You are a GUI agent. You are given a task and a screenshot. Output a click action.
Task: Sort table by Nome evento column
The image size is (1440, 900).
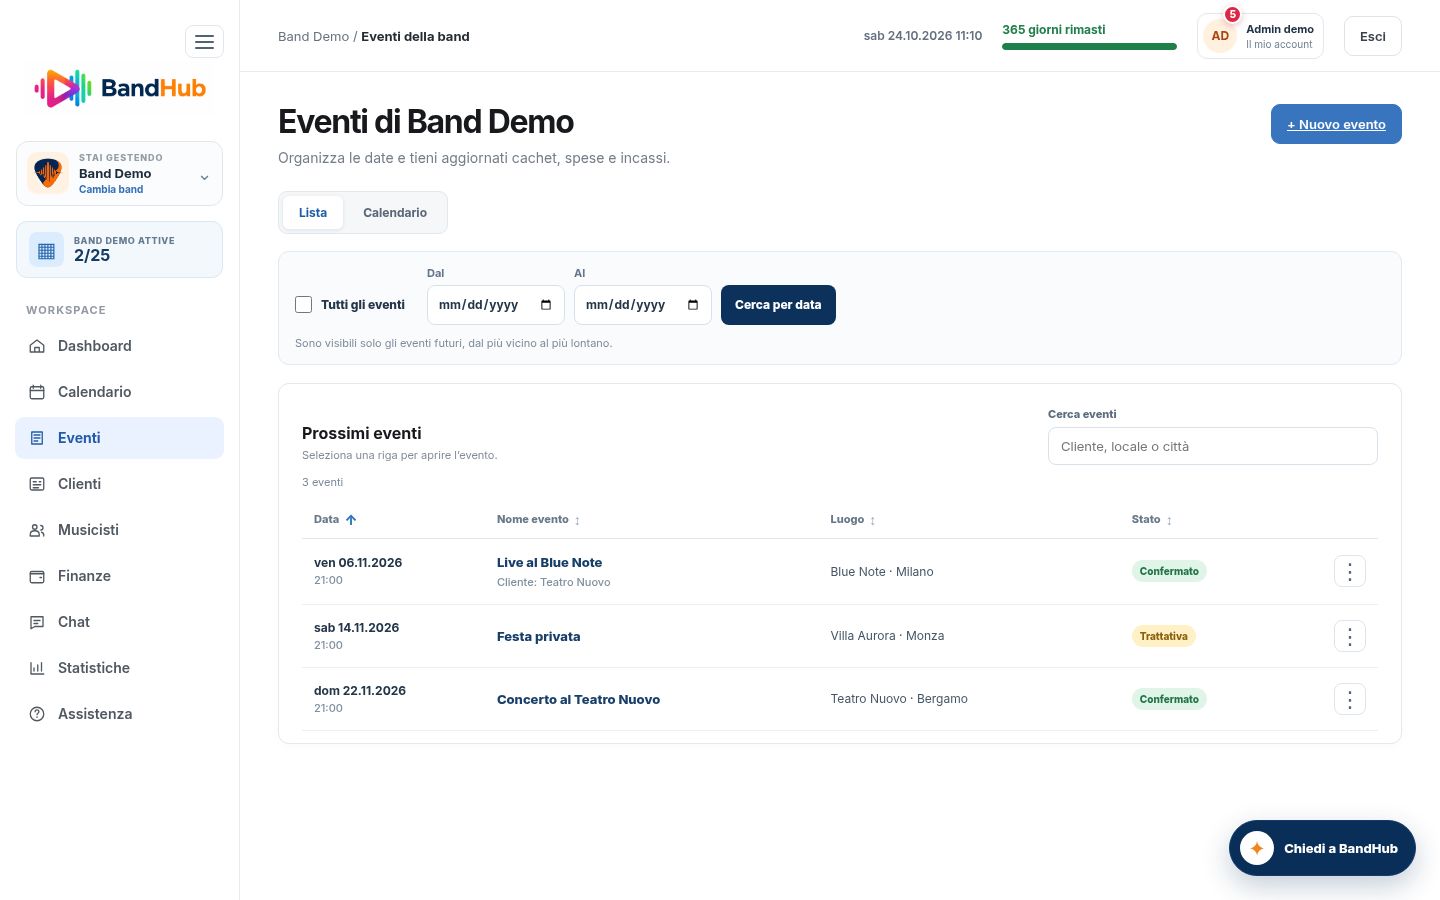point(538,519)
